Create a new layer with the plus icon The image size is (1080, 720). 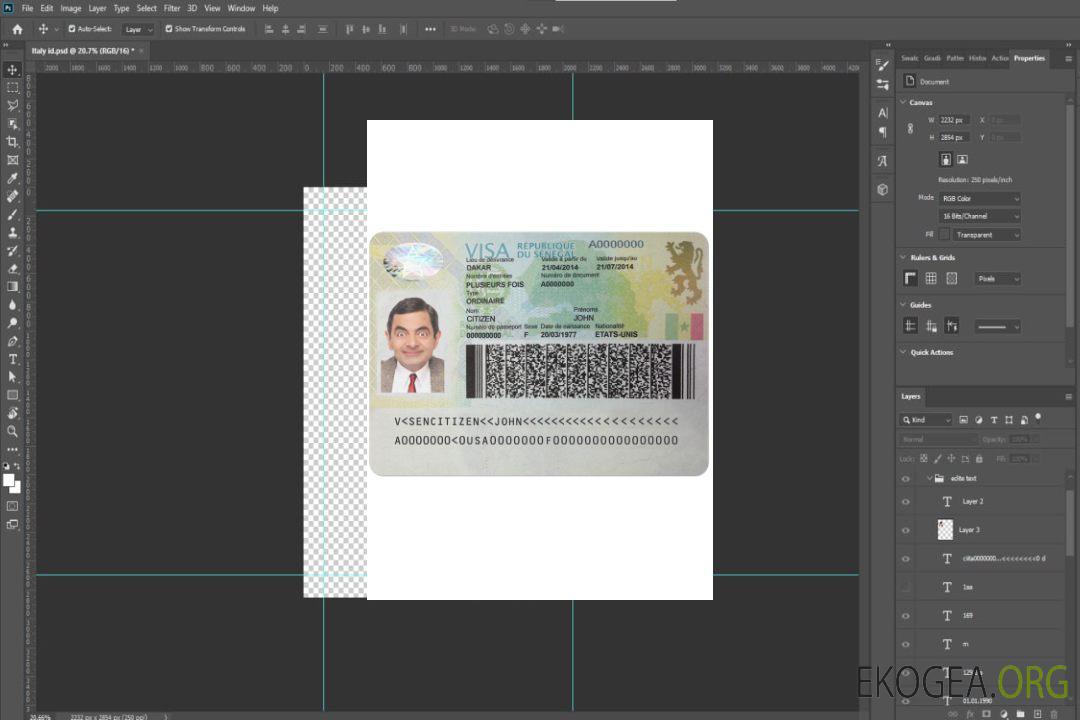click(x=1037, y=714)
